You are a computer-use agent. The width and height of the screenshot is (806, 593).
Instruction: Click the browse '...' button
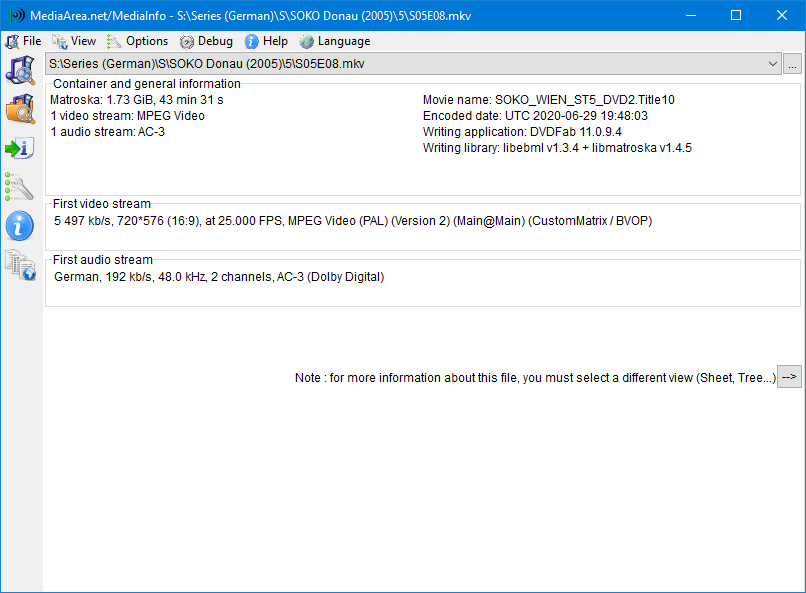(x=792, y=64)
